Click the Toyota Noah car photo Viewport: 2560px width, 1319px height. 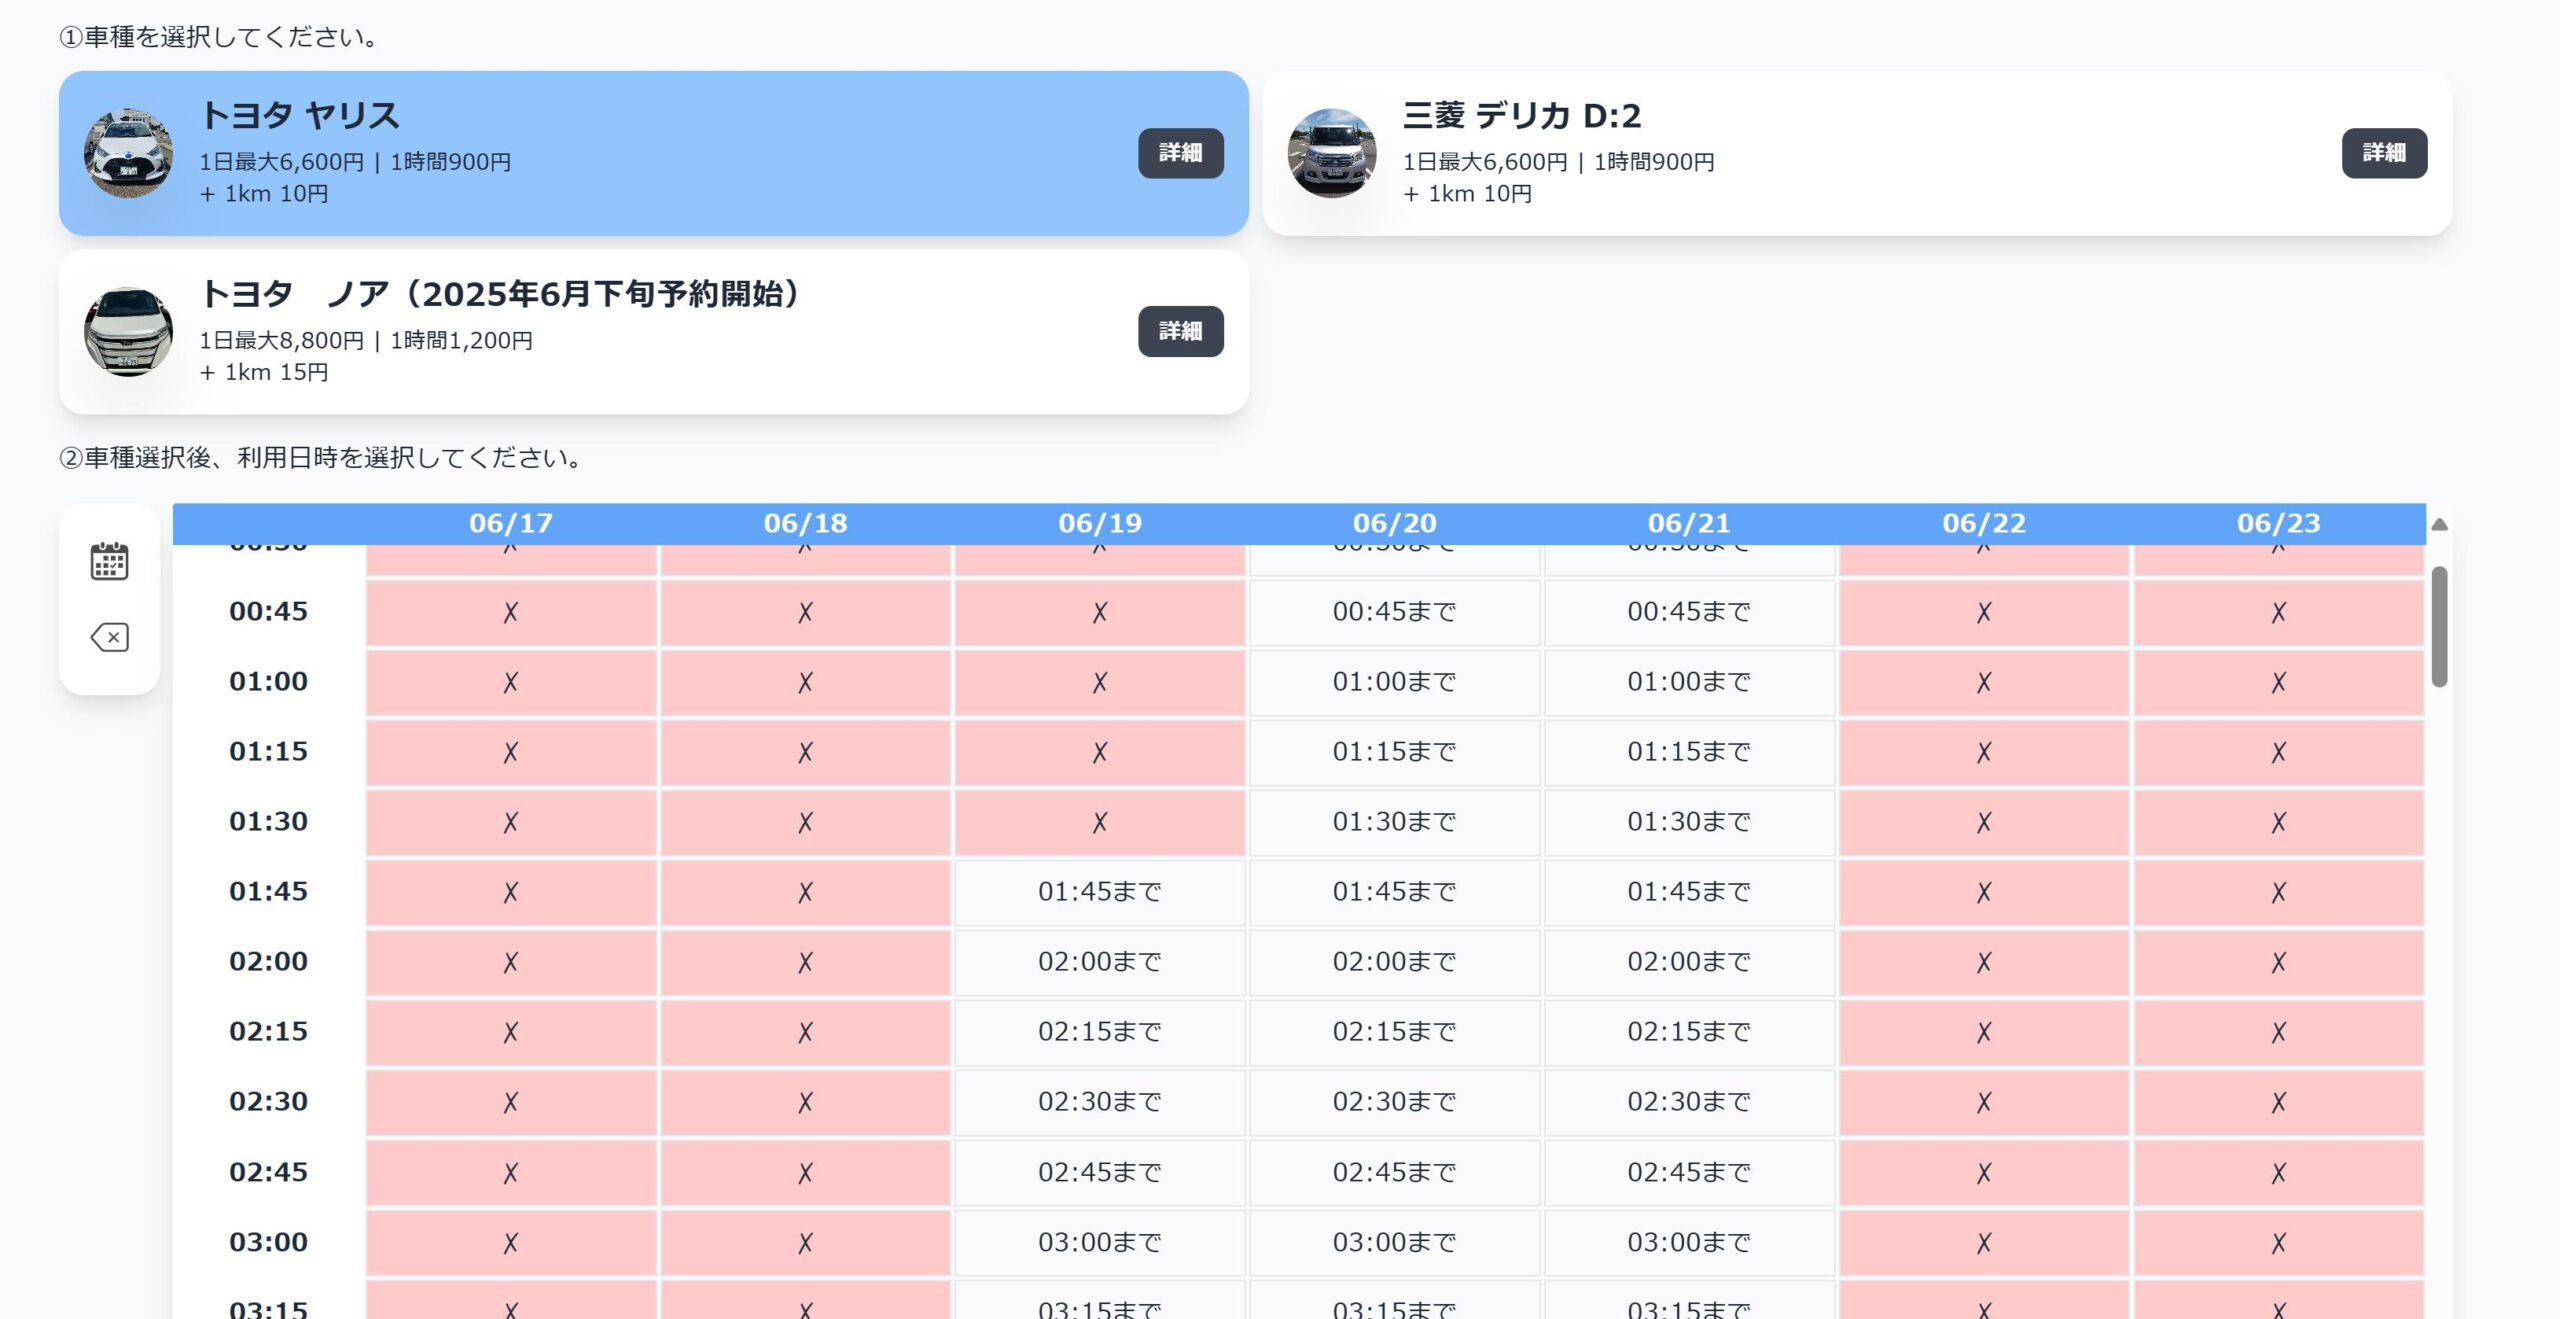pos(128,331)
